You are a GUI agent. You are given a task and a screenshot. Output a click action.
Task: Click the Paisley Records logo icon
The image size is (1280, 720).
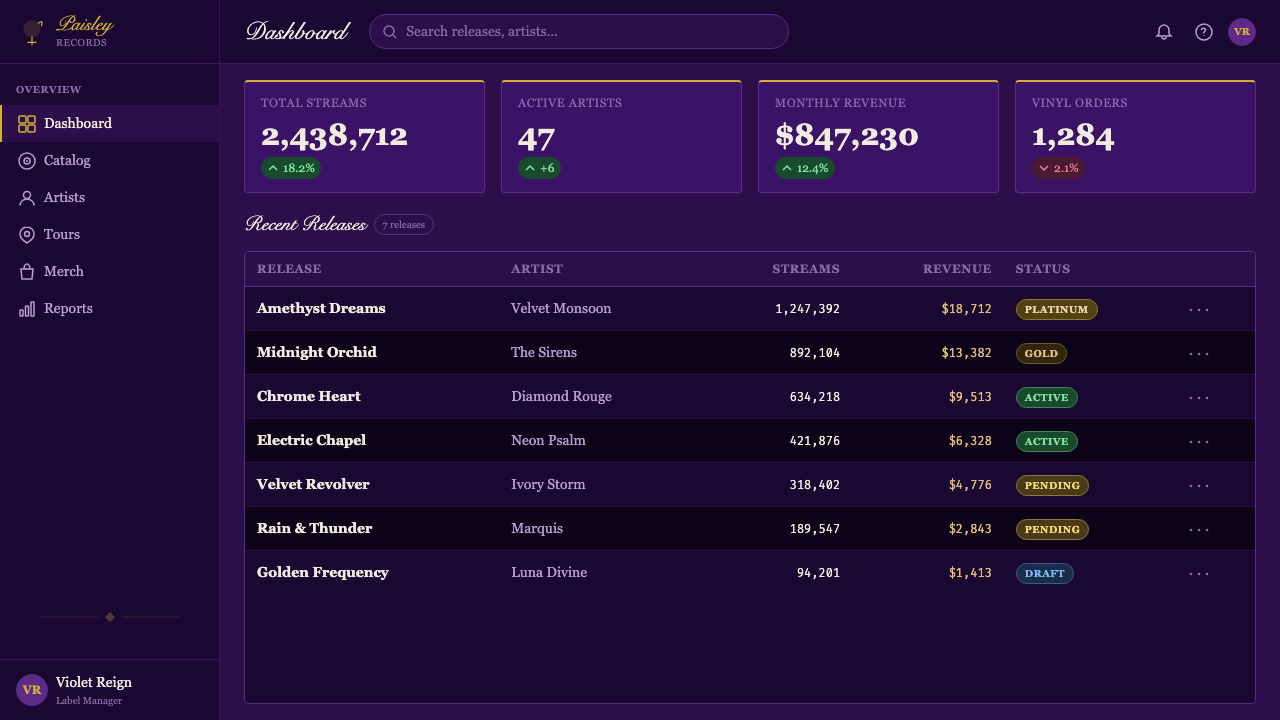[x=32, y=32]
